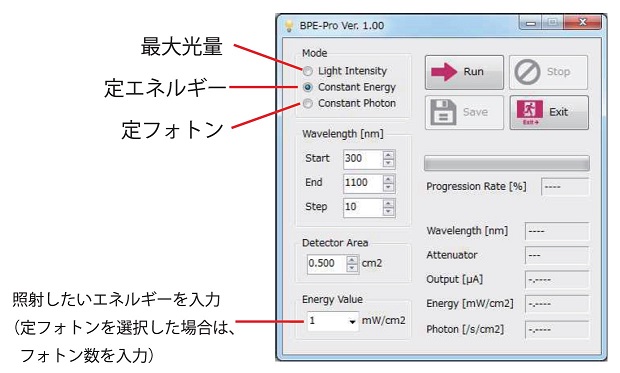Click the Run button with arrow icon
The width and height of the screenshot is (620, 373).
pos(464,72)
